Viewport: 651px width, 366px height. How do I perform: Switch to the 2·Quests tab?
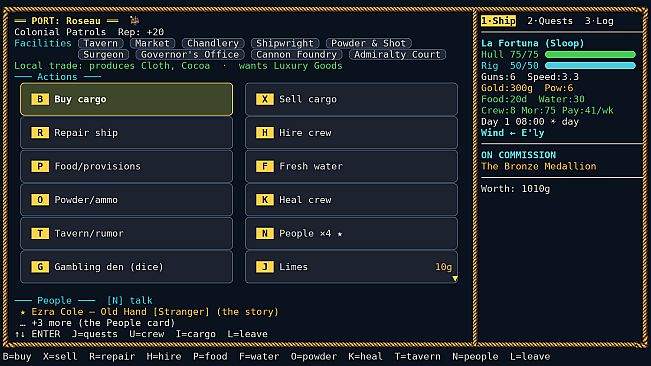550,21
